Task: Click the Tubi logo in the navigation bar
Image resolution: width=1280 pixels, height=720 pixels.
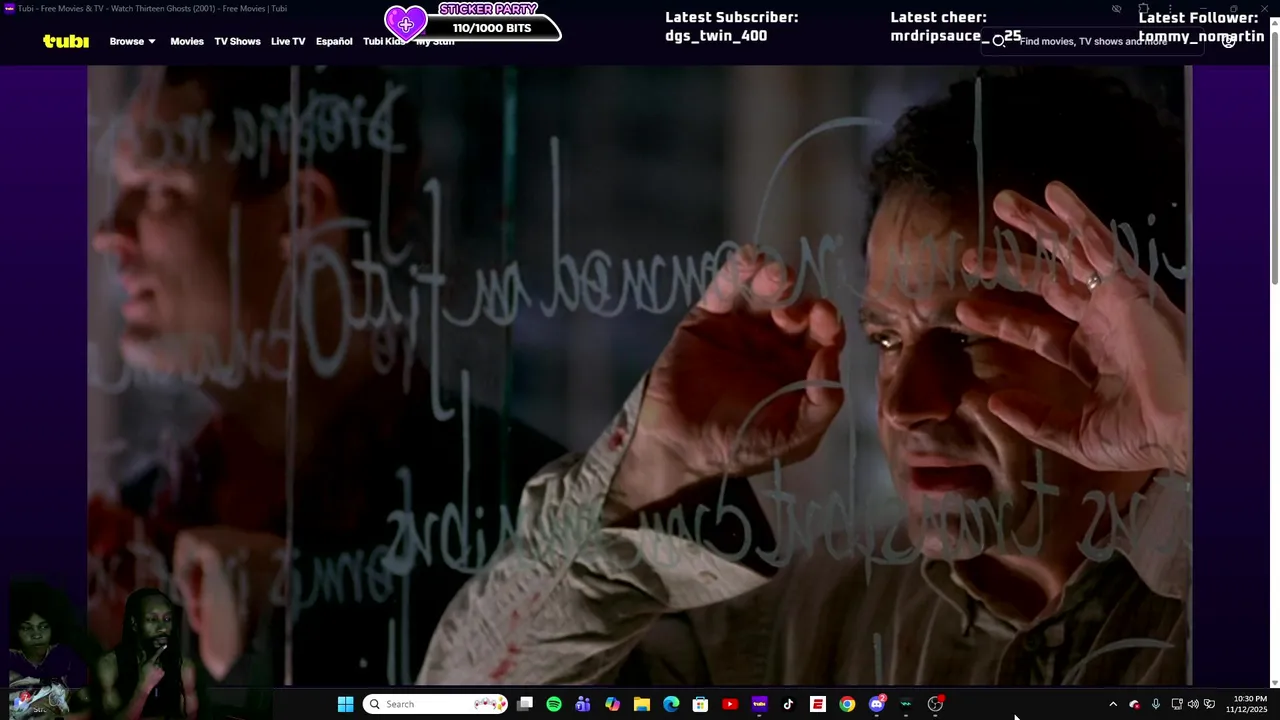Action: (x=66, y=41)
